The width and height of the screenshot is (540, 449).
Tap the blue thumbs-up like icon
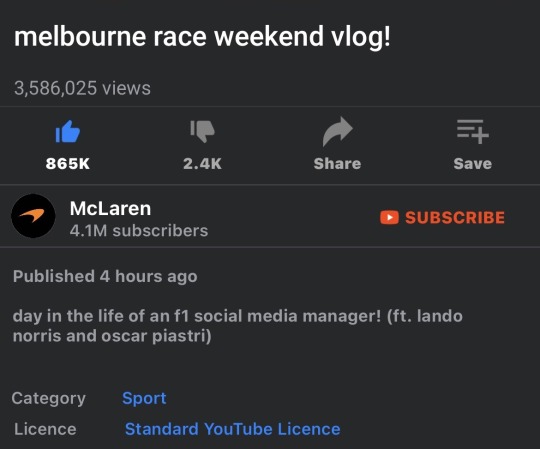pos(68,132)
